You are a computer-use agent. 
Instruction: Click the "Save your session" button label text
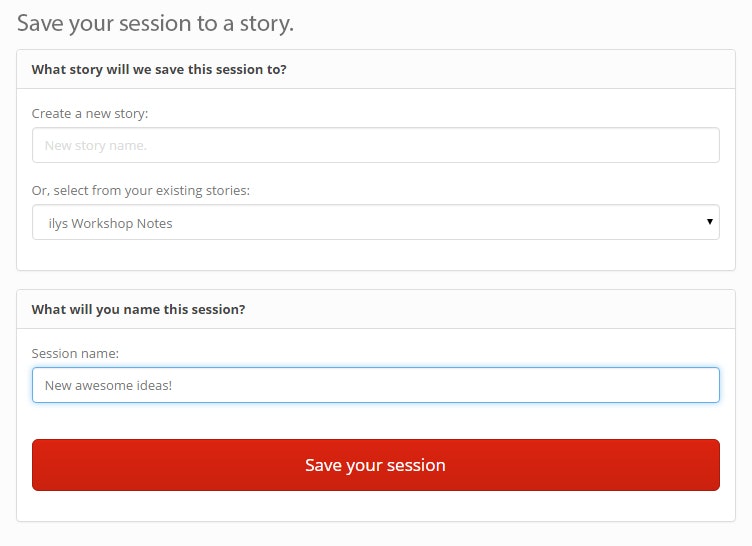click(x=375, y=465)
